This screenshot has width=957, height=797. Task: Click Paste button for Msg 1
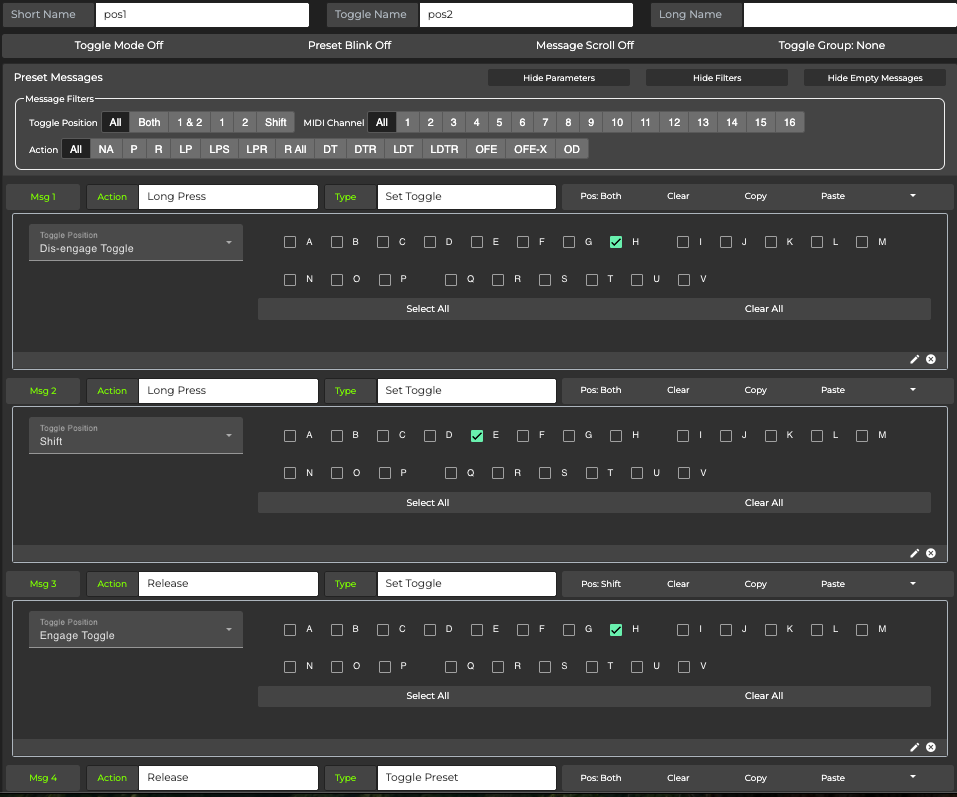pos(832,196)
